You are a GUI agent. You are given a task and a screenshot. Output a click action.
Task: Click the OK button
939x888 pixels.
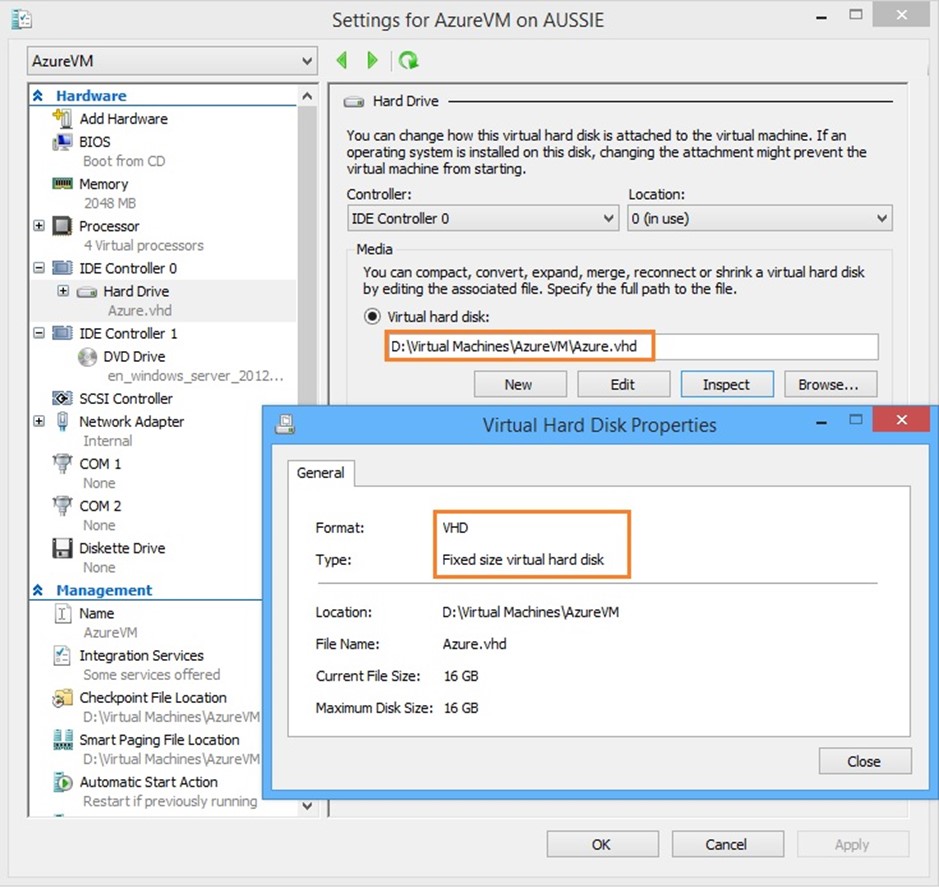(x=602, y=844)
